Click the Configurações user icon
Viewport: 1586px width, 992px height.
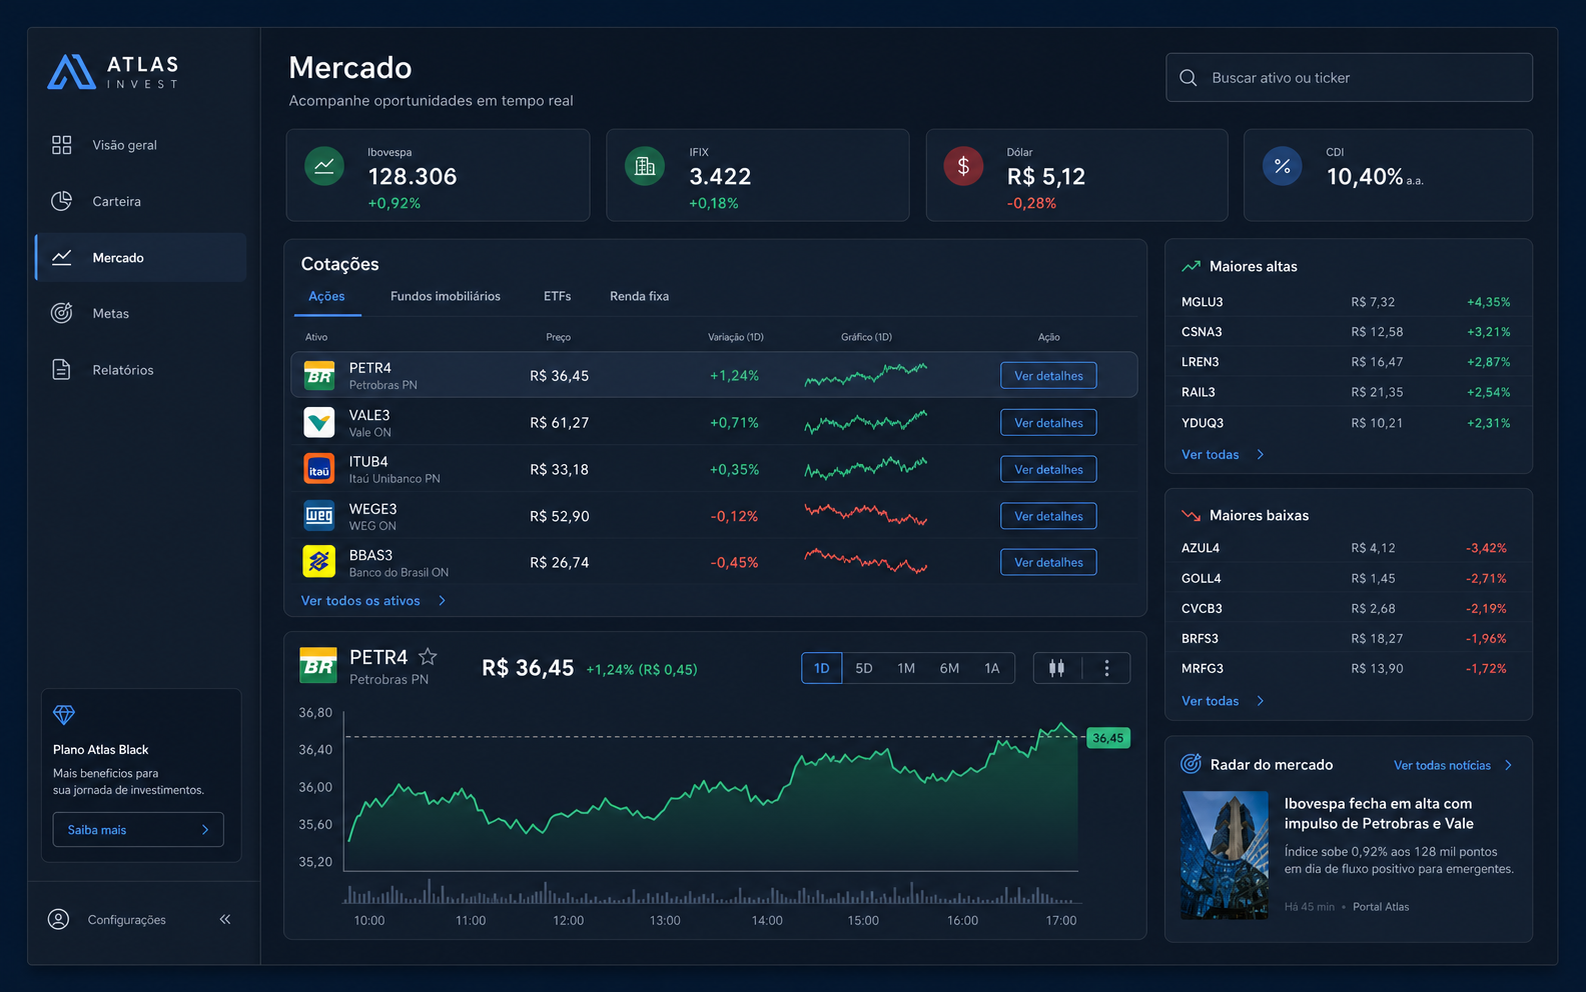59,919
